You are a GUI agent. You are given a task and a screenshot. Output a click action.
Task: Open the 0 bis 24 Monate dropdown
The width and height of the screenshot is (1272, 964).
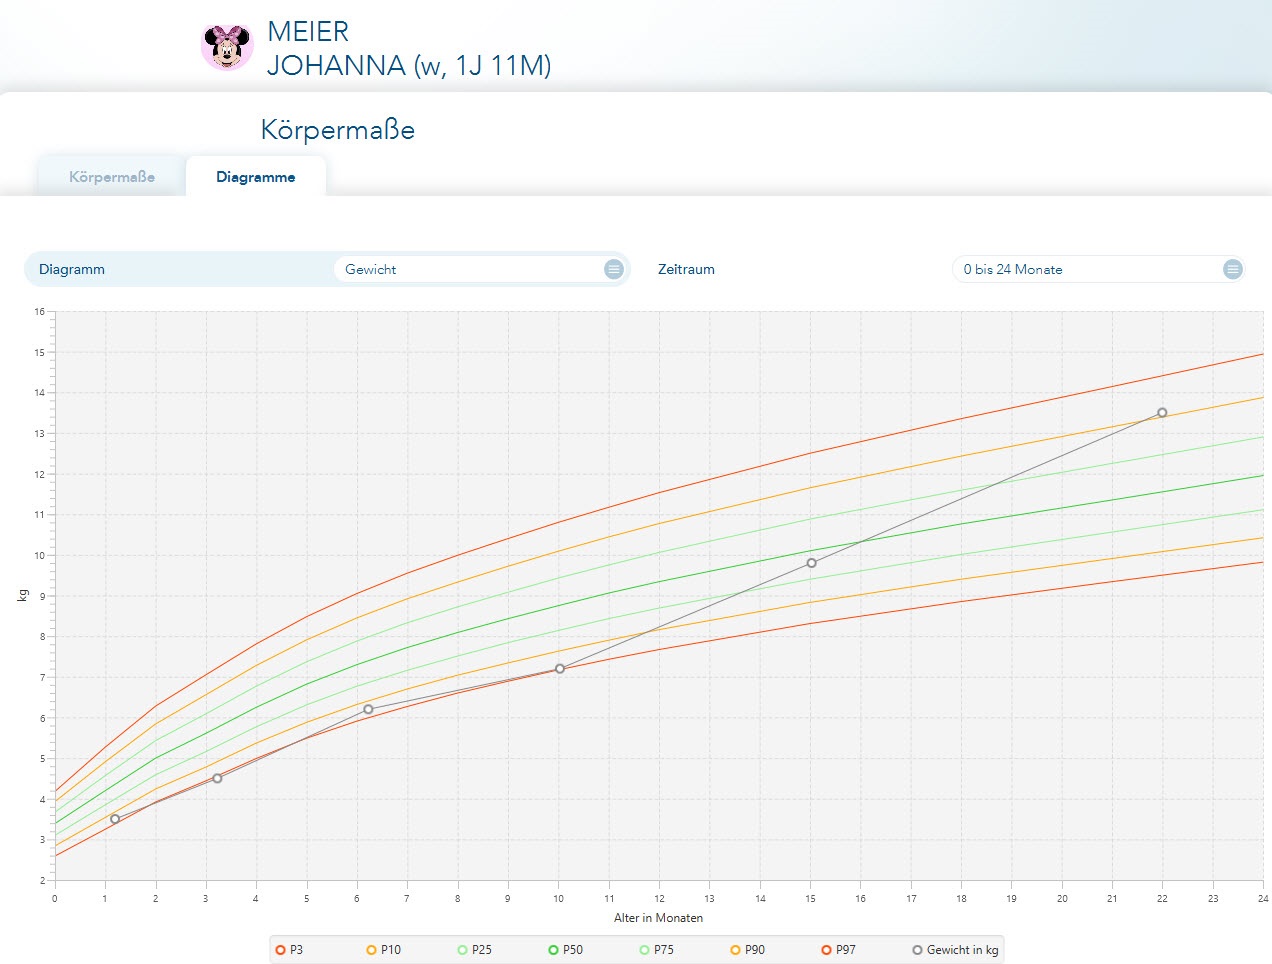1098,269
